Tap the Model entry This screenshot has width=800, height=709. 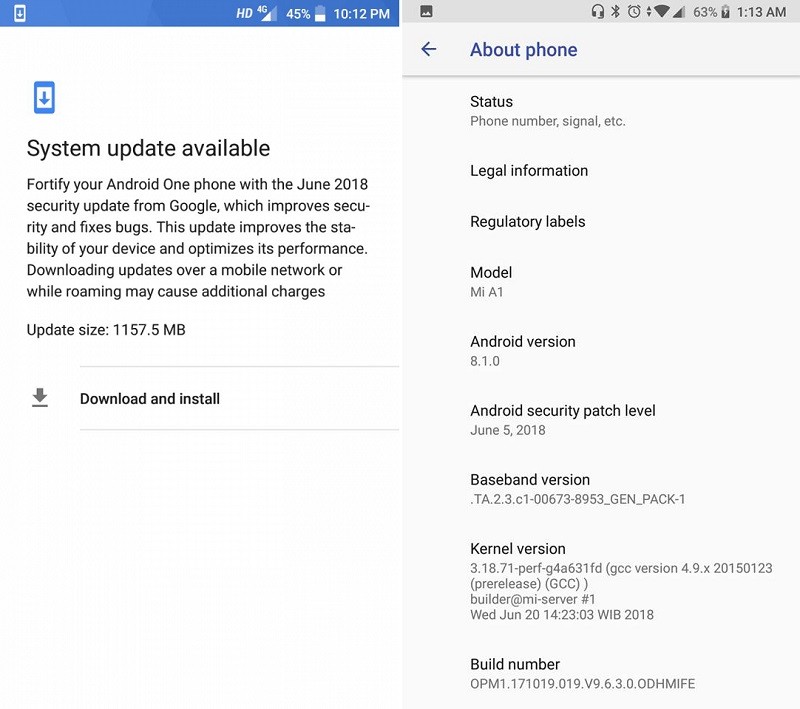click(601, 282)
